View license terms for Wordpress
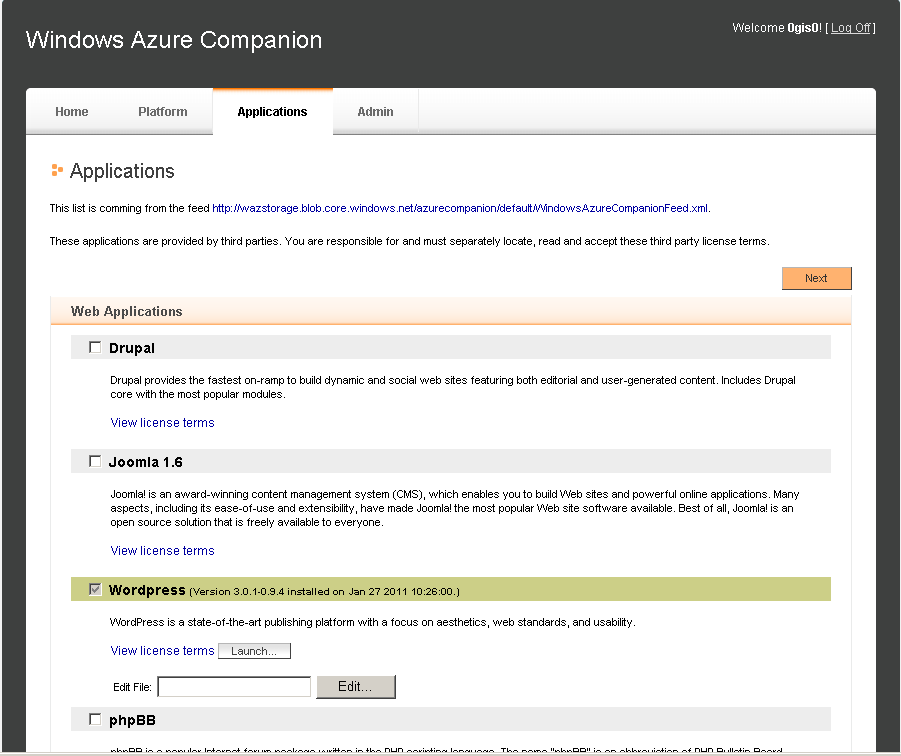 (162, 651)
